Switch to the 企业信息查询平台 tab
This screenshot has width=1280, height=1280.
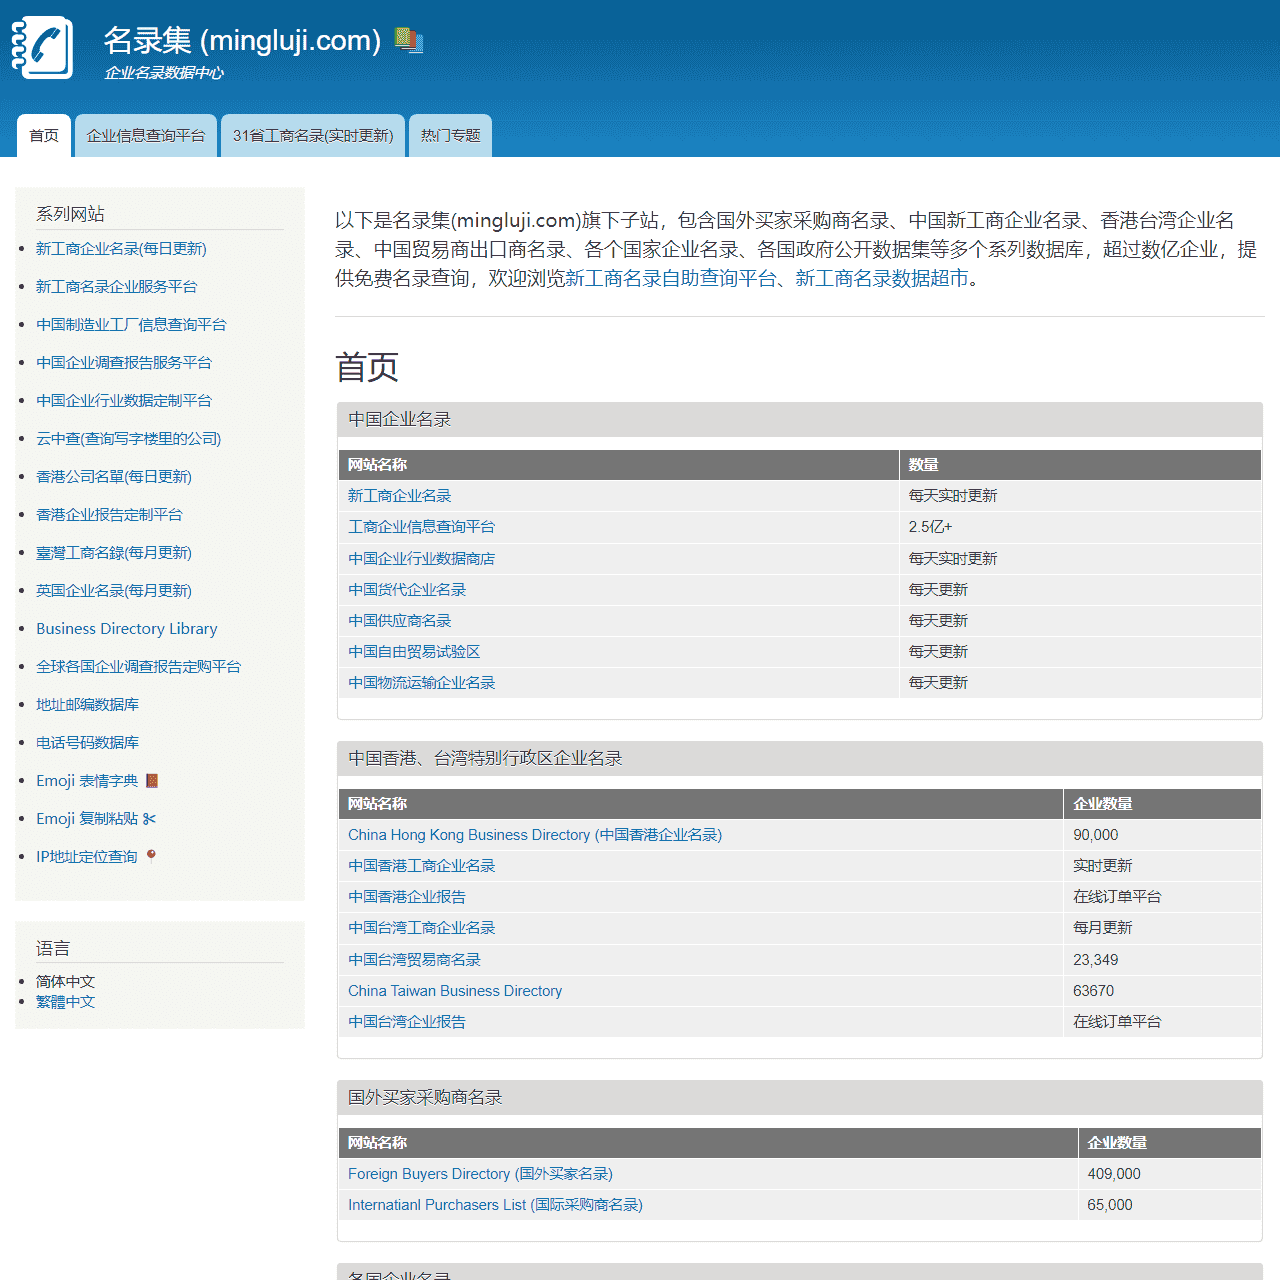coord(146,135)
